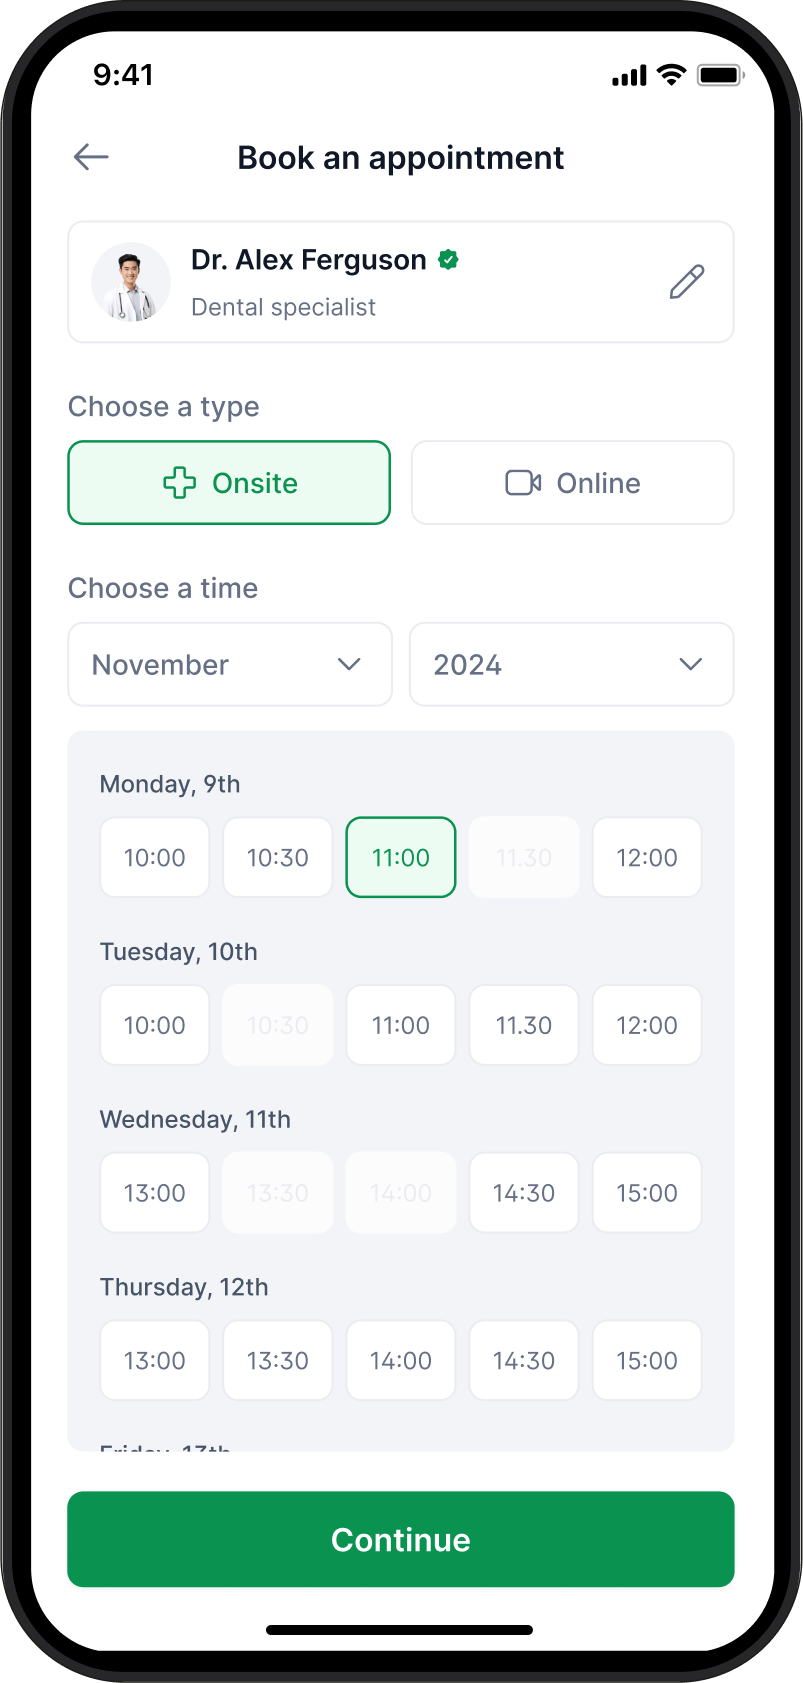
Task: Select Thursday 13:30 time slot
Action: [x=278, y=1360]
